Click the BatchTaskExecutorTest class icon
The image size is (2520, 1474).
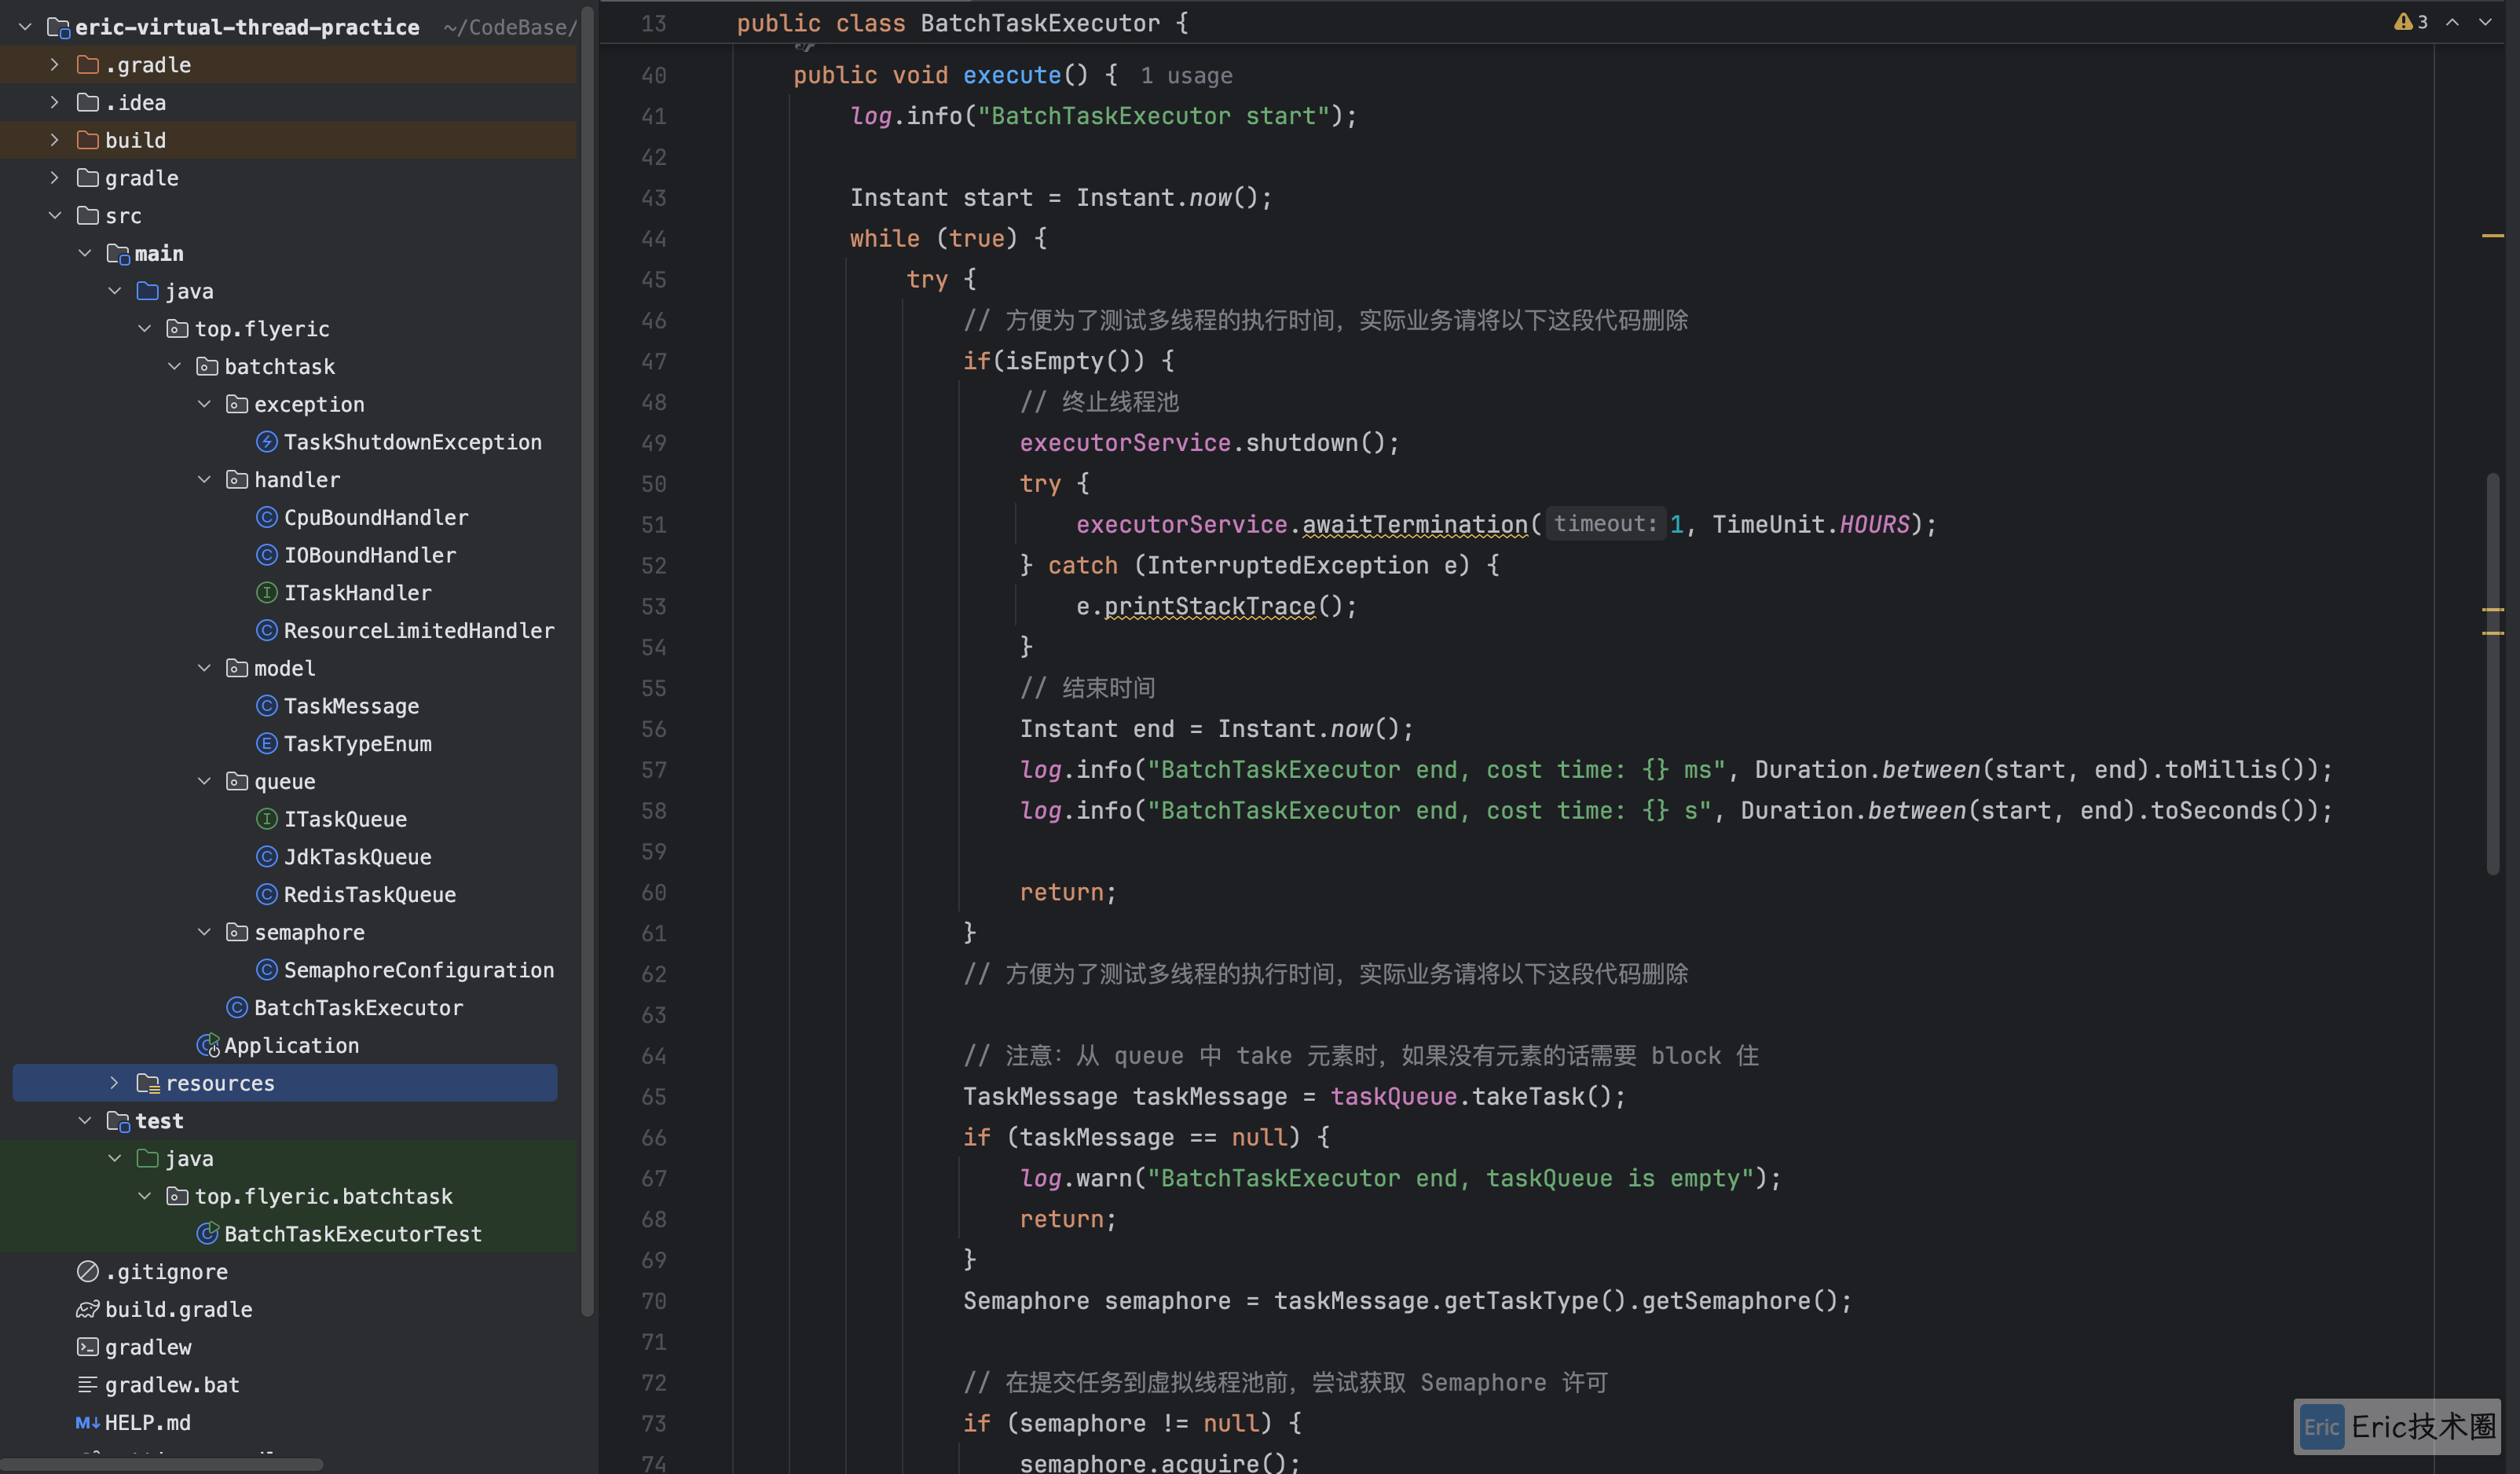[x=208, y=1234]
